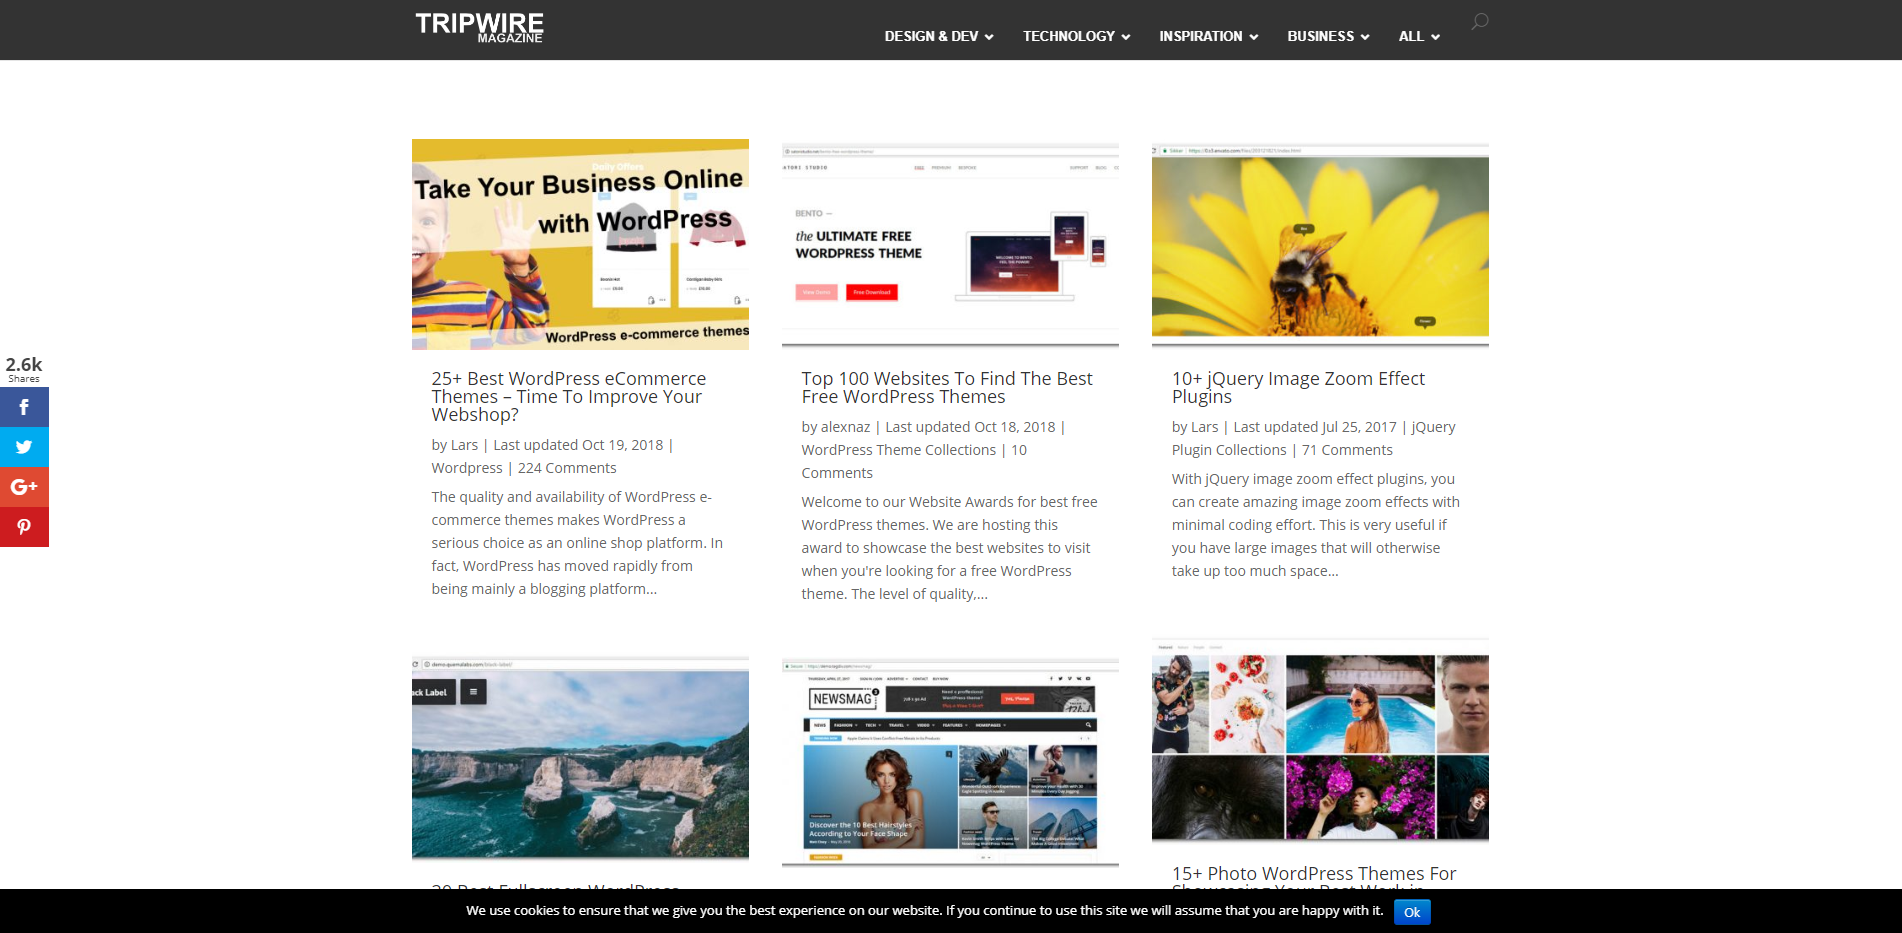Click the 'Last updated Oct 18, 2018' date
Image resolution: width=1902 pixels, height=933 pixels.
click(x=970, y=427)
